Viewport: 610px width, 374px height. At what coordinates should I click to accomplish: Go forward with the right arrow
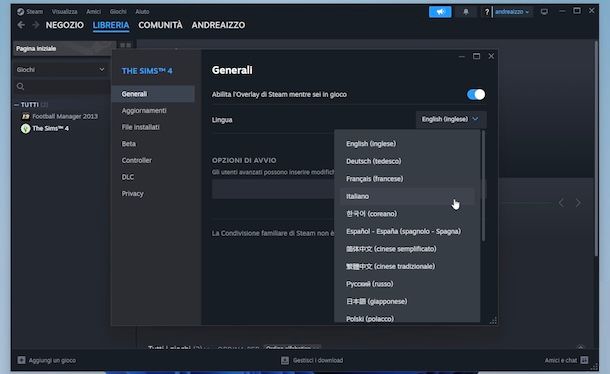35,25
